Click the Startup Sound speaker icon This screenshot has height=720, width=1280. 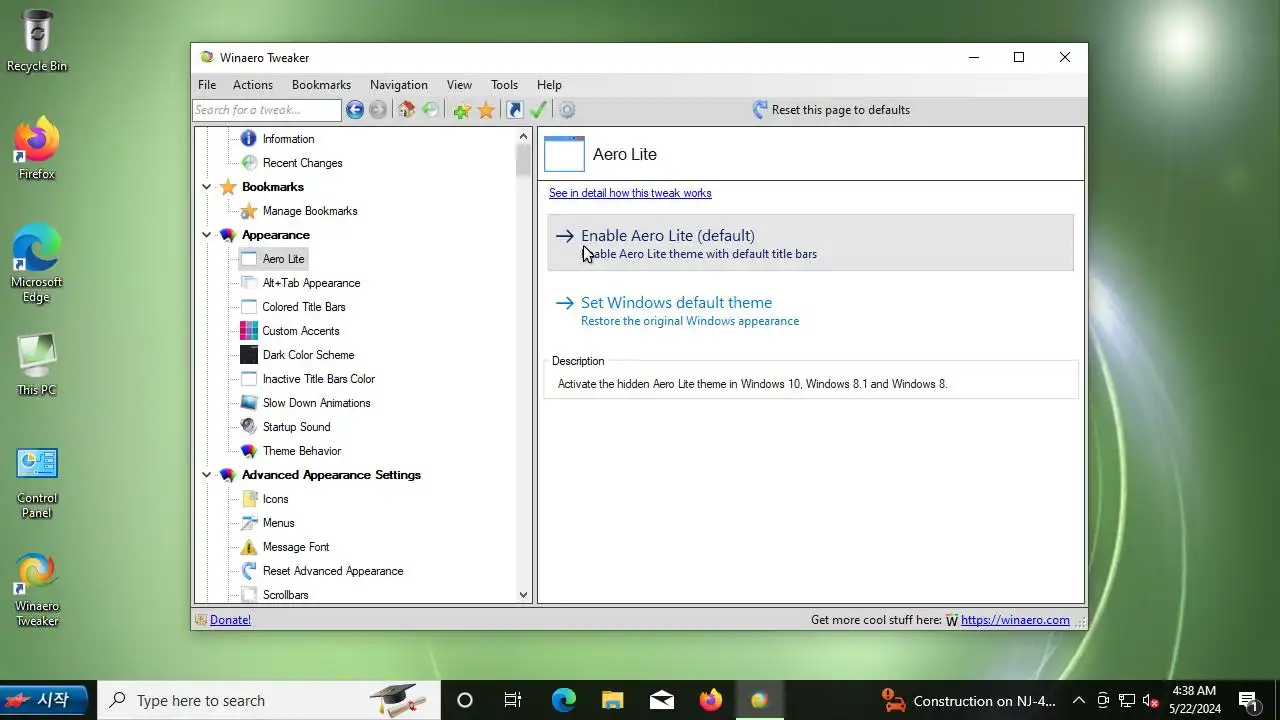point(249,427)
